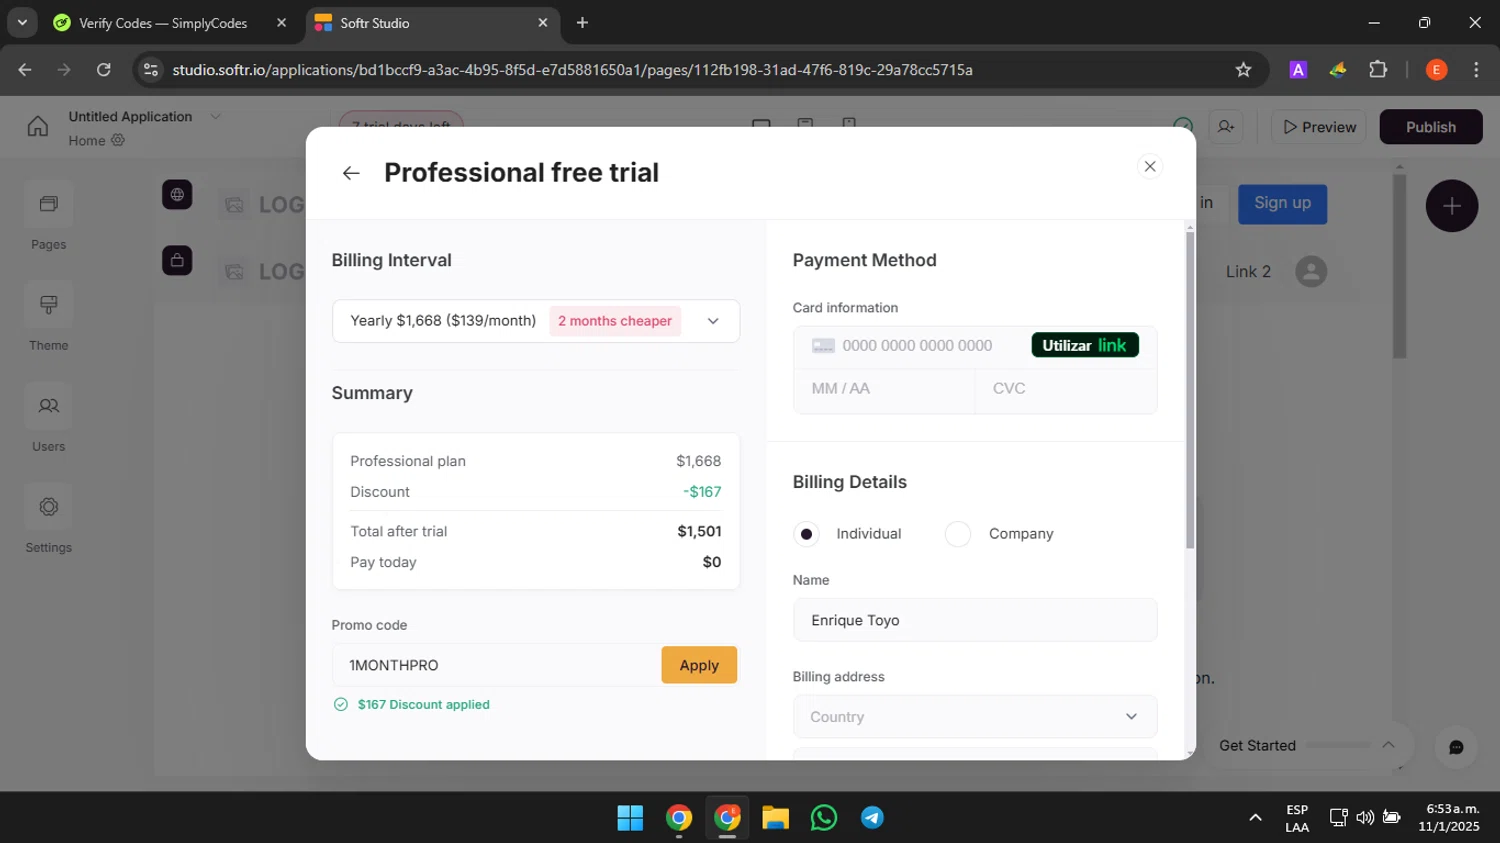The image size is (1500, 843).
Task: Open the tab search dropdown arrow
Action: tap(22, 23)
